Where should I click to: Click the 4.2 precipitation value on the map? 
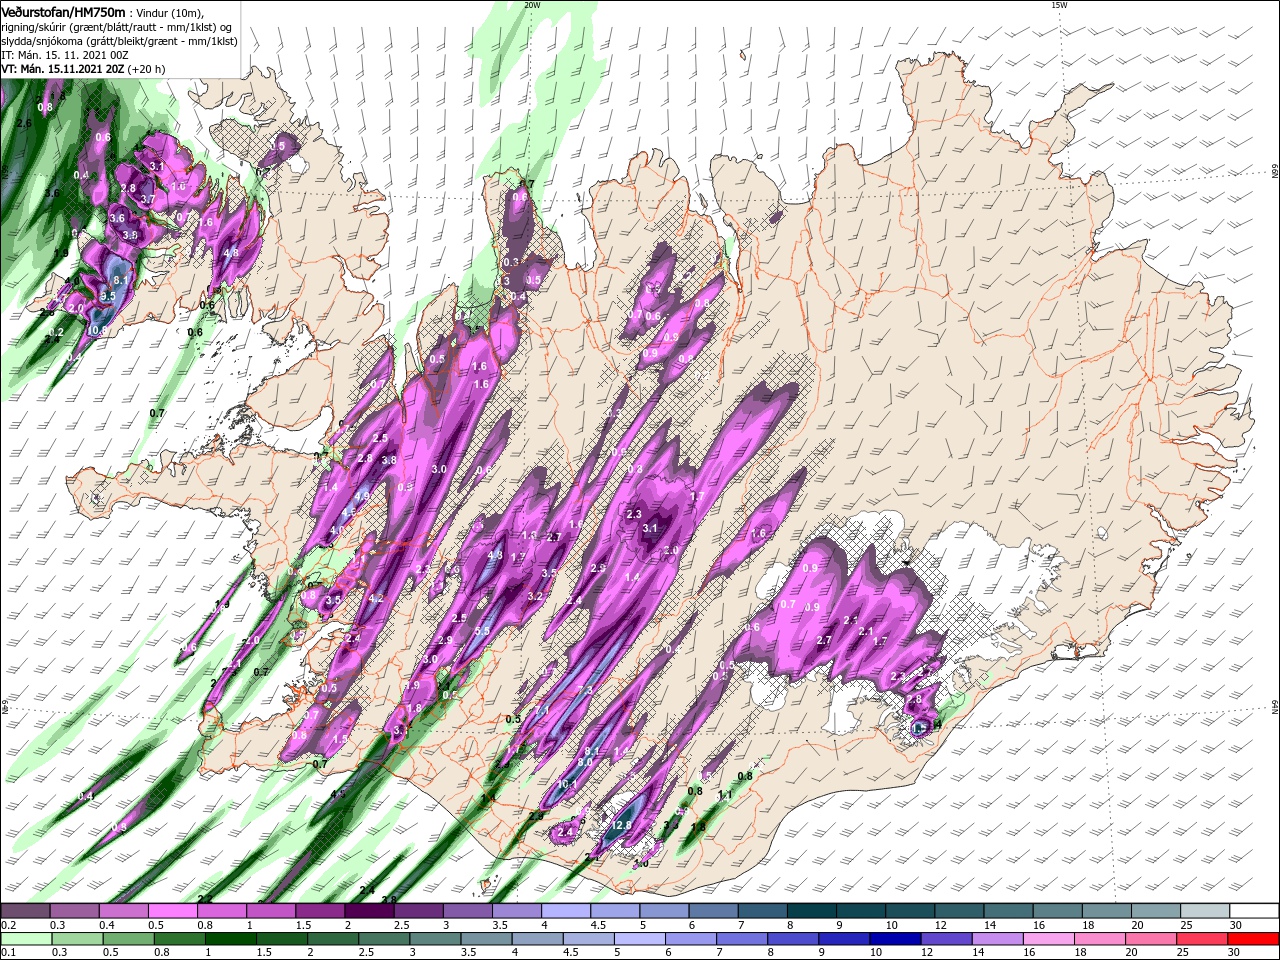point(377,598)
